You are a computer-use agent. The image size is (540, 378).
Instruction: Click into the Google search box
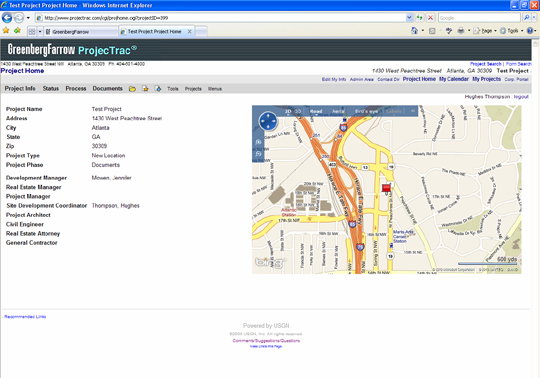pos(479,18)
